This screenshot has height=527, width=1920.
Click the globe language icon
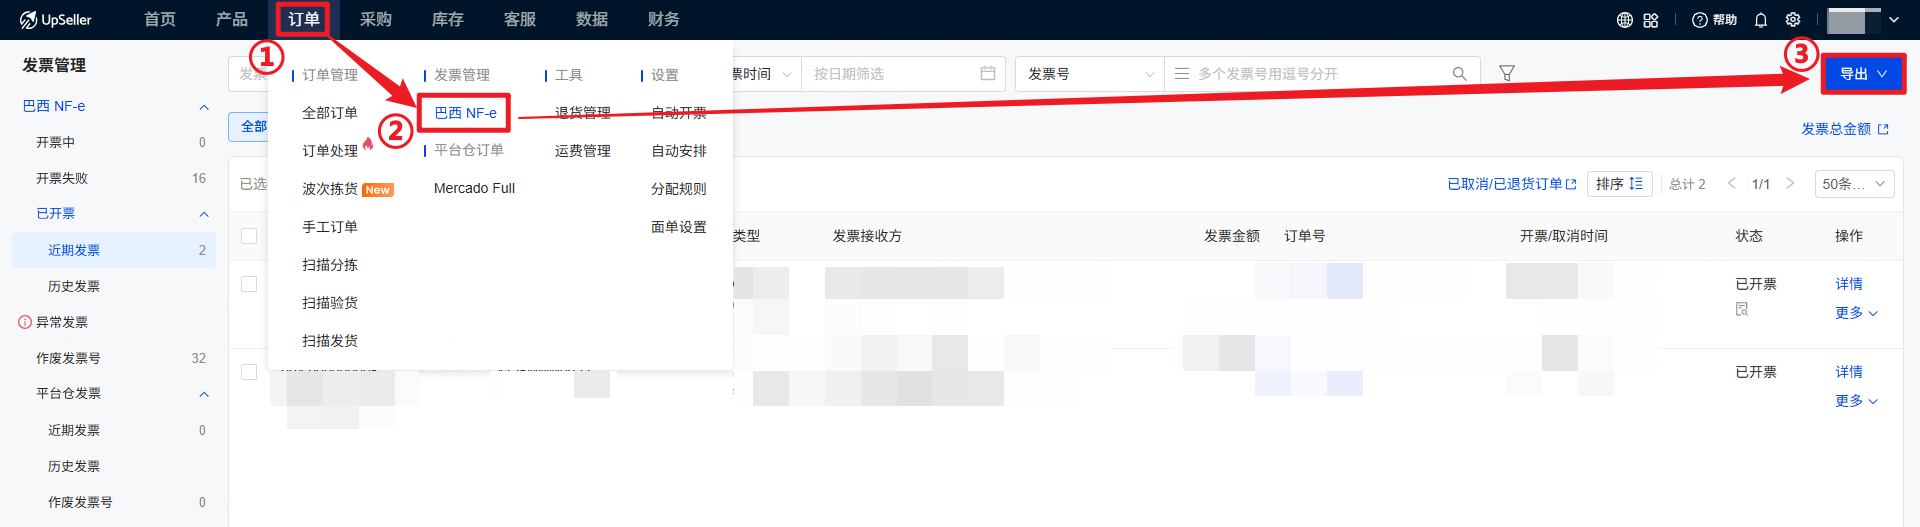1625,20
